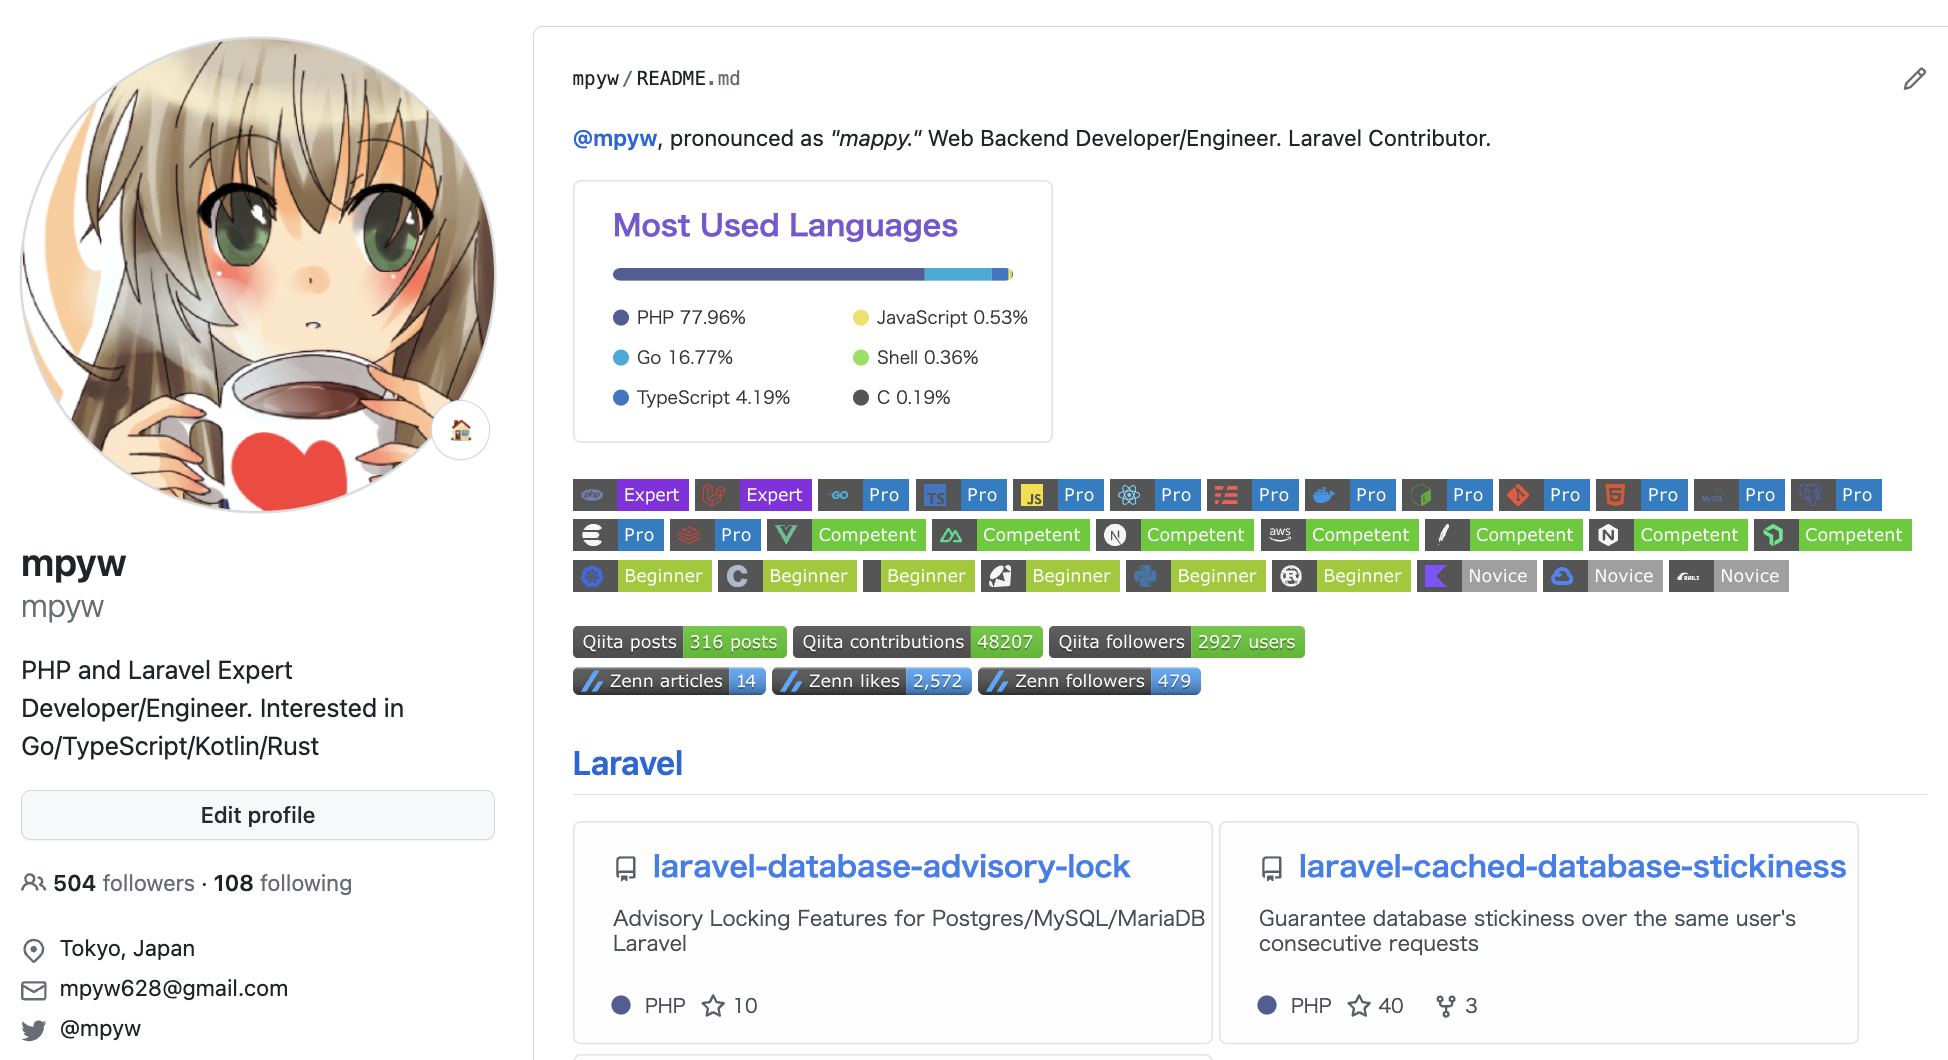Click the mpyw628@gmail.com email link
Screen dimensions: 1948x1060
pyautogui.click(x=174, y=989)
